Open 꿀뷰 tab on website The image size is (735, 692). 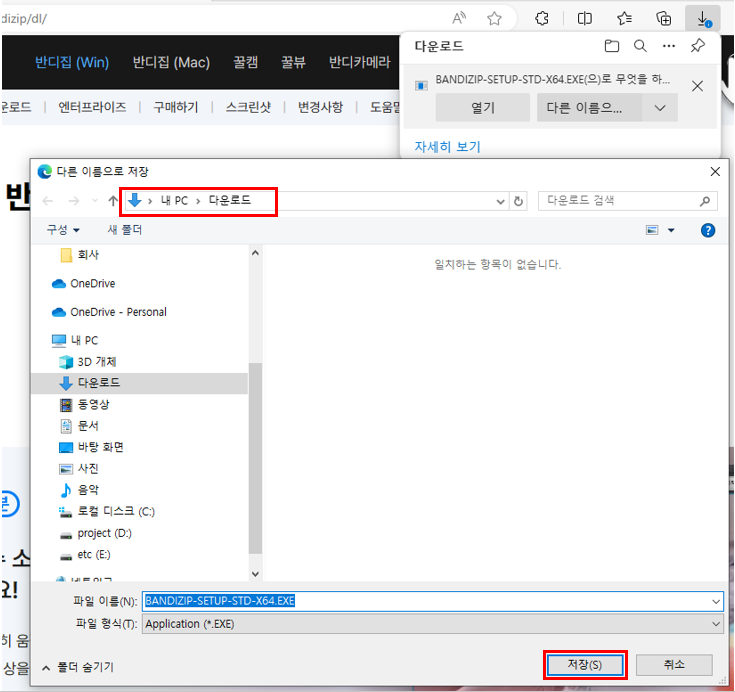coord(293,62)
